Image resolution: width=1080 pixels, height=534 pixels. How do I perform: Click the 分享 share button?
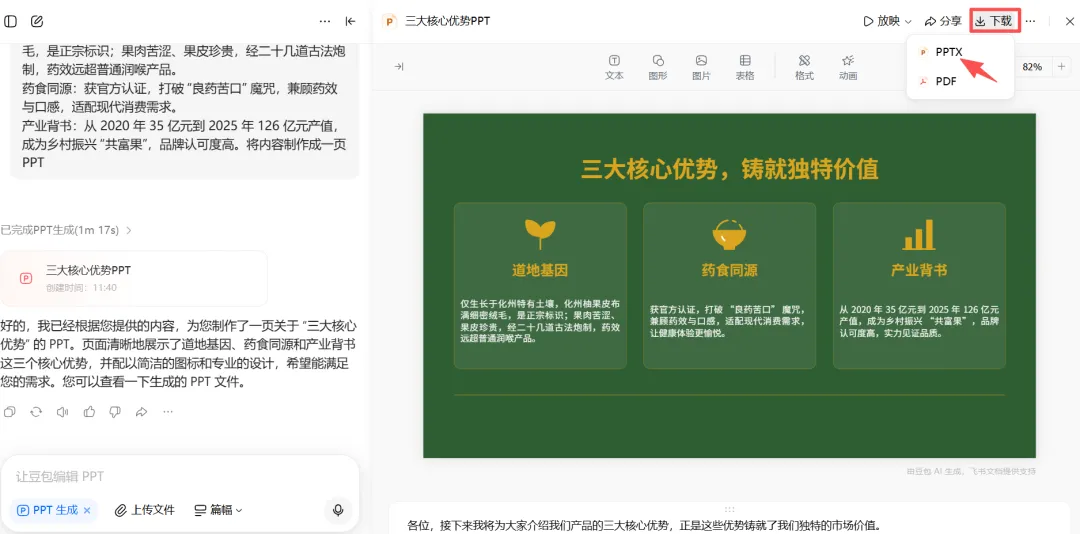pos(943,21)
